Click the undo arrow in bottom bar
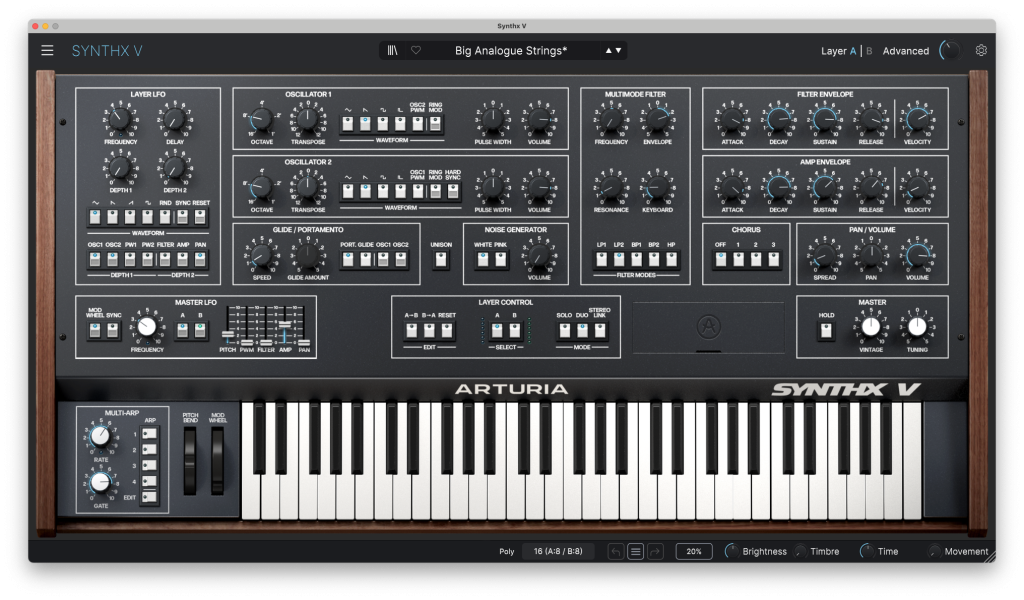Screen dimensions: 1024x600 615,552
